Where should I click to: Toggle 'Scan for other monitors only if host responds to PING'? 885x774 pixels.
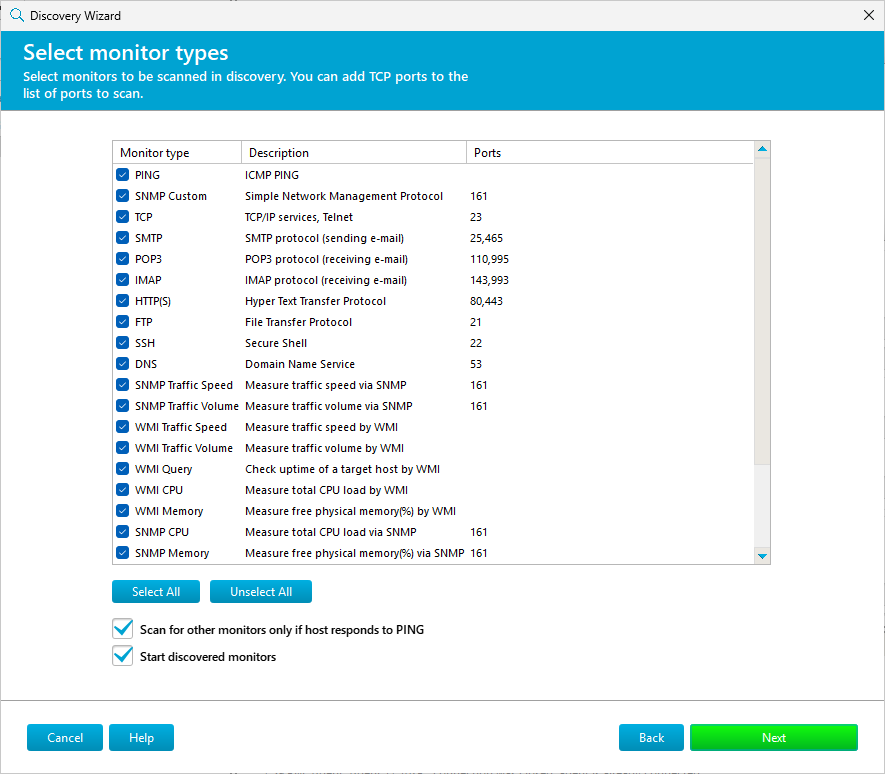click(122, 629)
